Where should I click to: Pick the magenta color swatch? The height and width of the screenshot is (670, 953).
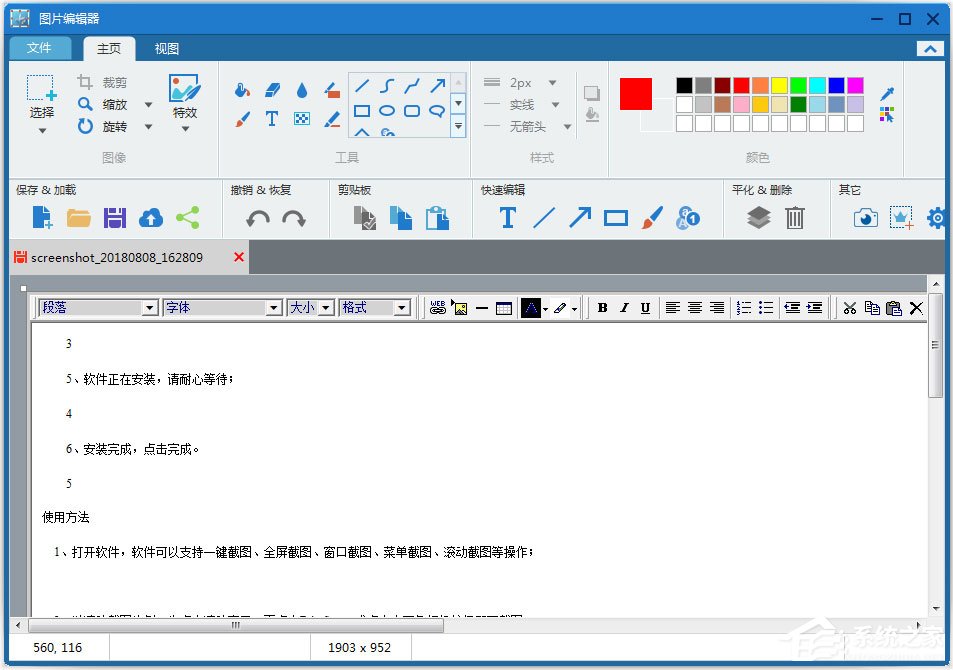(x=855, y=85)
